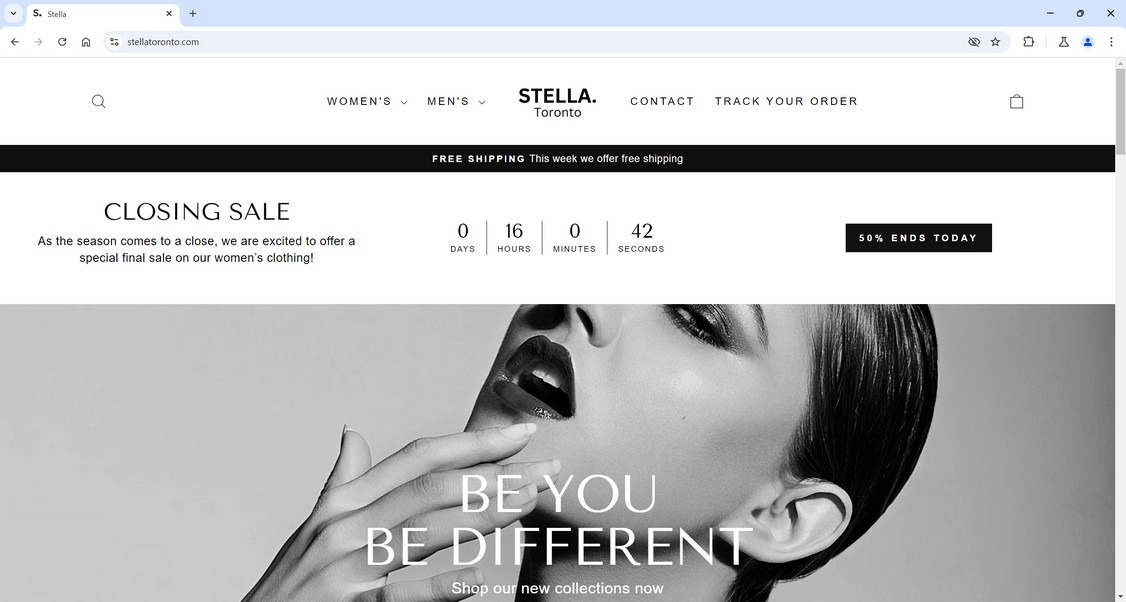
Task: Open the extensions puzzle icon
Action: click(x=1028, y=42)
